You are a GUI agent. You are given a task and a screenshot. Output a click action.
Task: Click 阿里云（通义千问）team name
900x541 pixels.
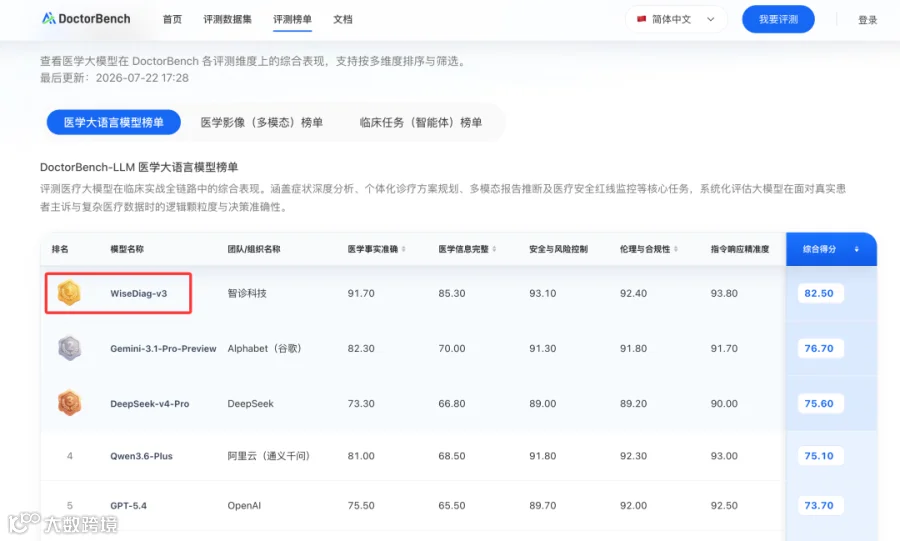(269, 456)
